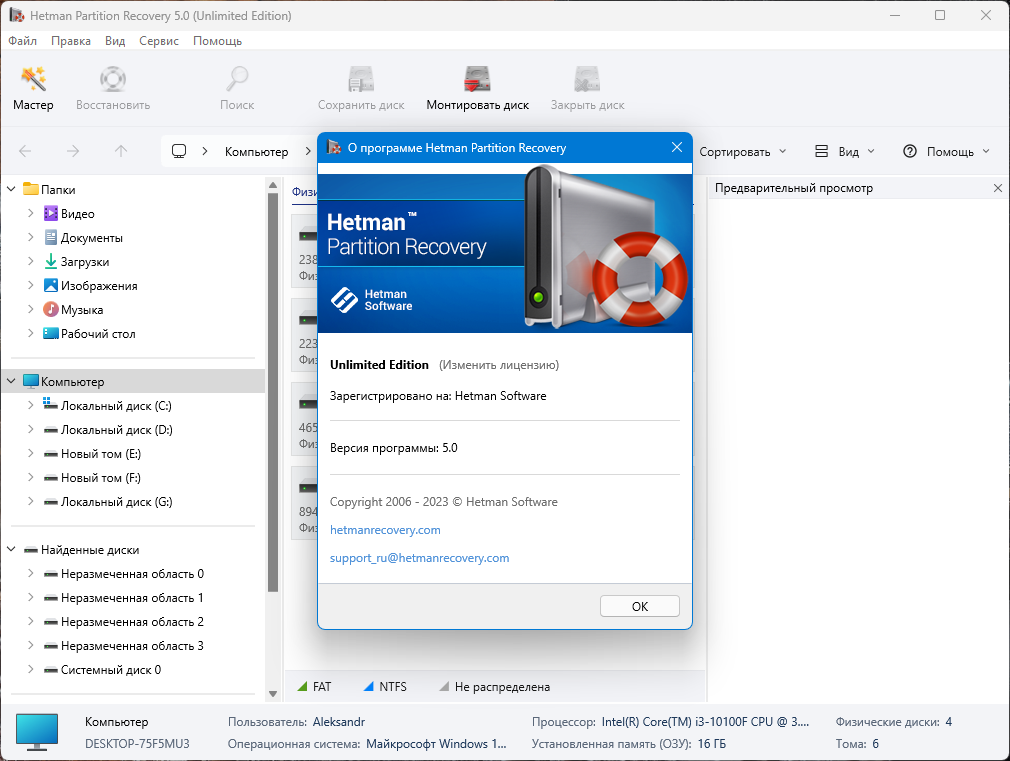Click the Локальный диск (D:) drive icon

(x=51, y=430)
